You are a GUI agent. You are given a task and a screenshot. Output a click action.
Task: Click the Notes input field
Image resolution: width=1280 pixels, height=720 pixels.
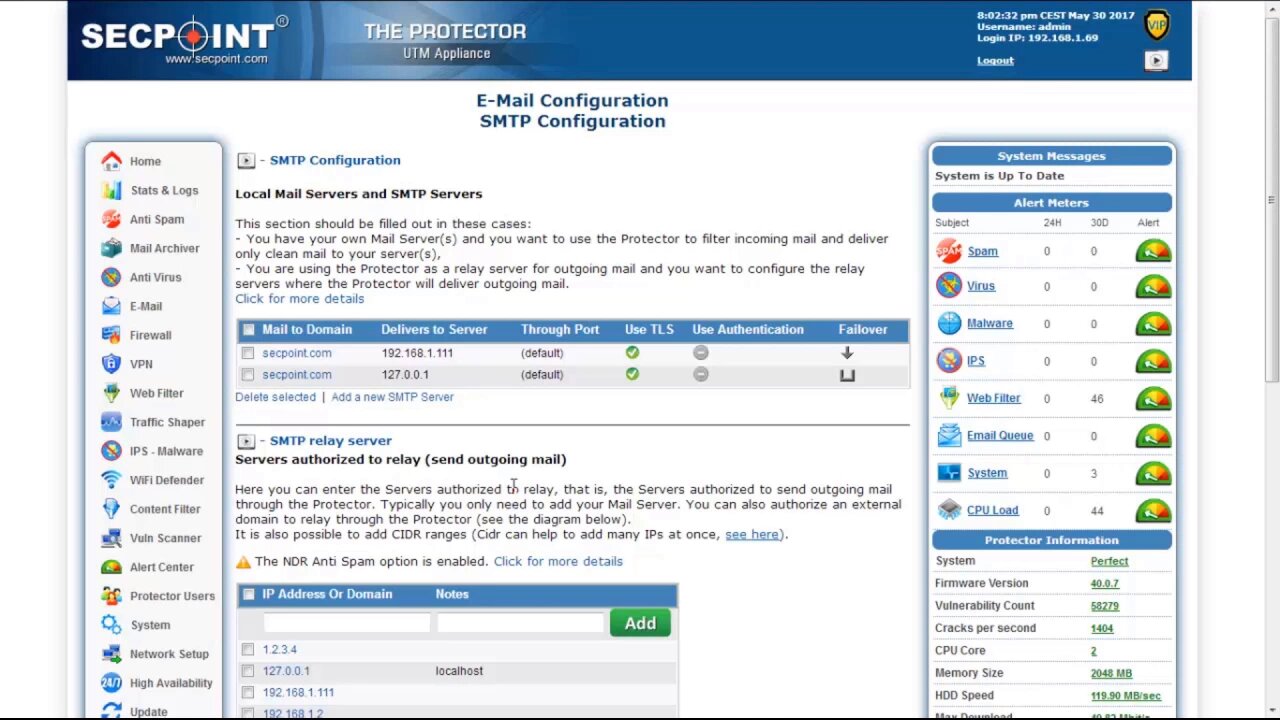pyautogui.click(x=520, y=623)
